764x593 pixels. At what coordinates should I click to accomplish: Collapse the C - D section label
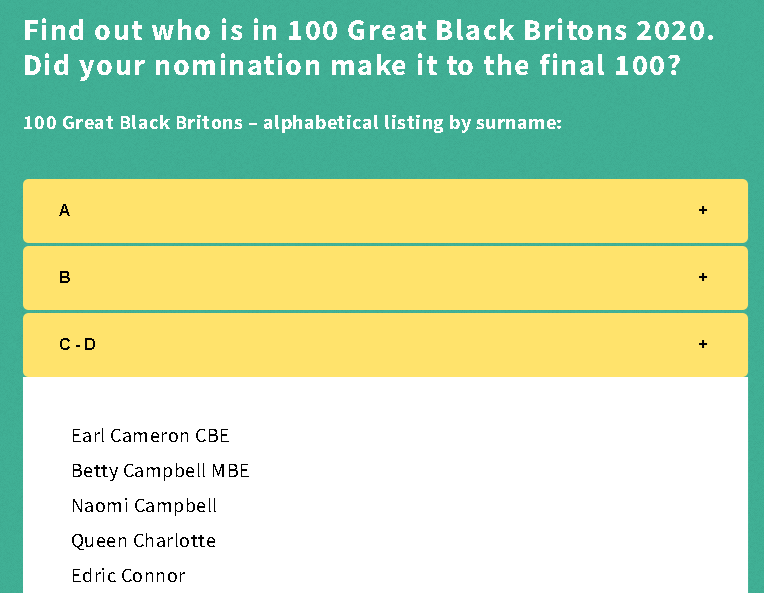tap(78, 344)
